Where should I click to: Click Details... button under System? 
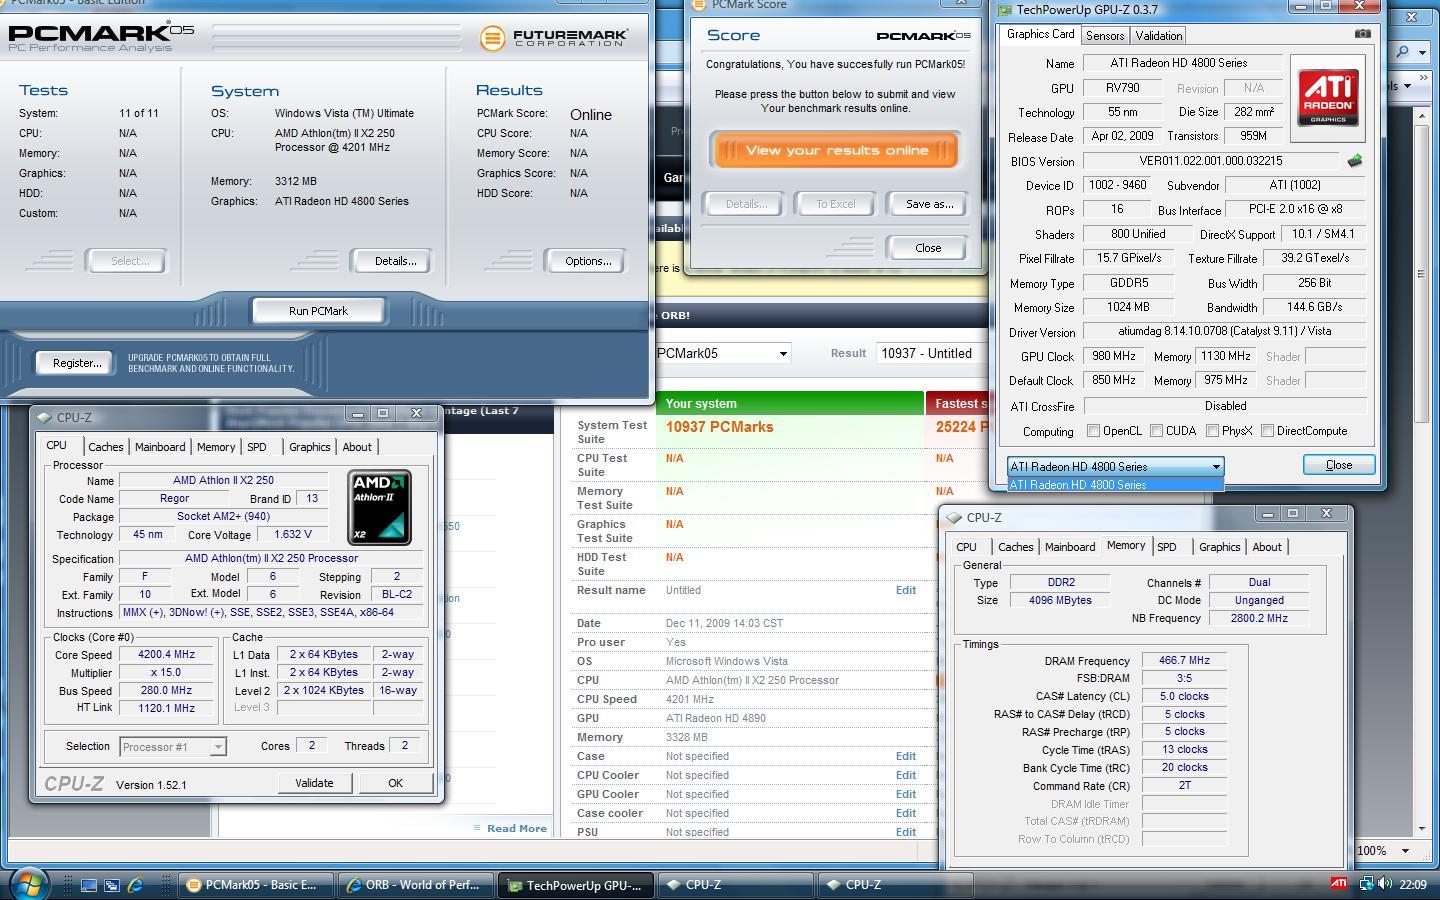tap(395, 261)
